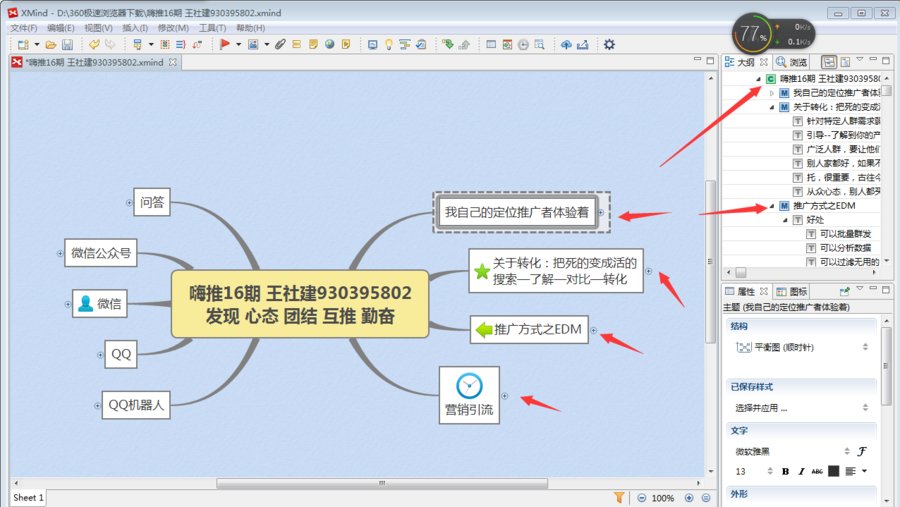Click the paperclip attachment icon
This screenshot has width=900, height=507.
280,44
